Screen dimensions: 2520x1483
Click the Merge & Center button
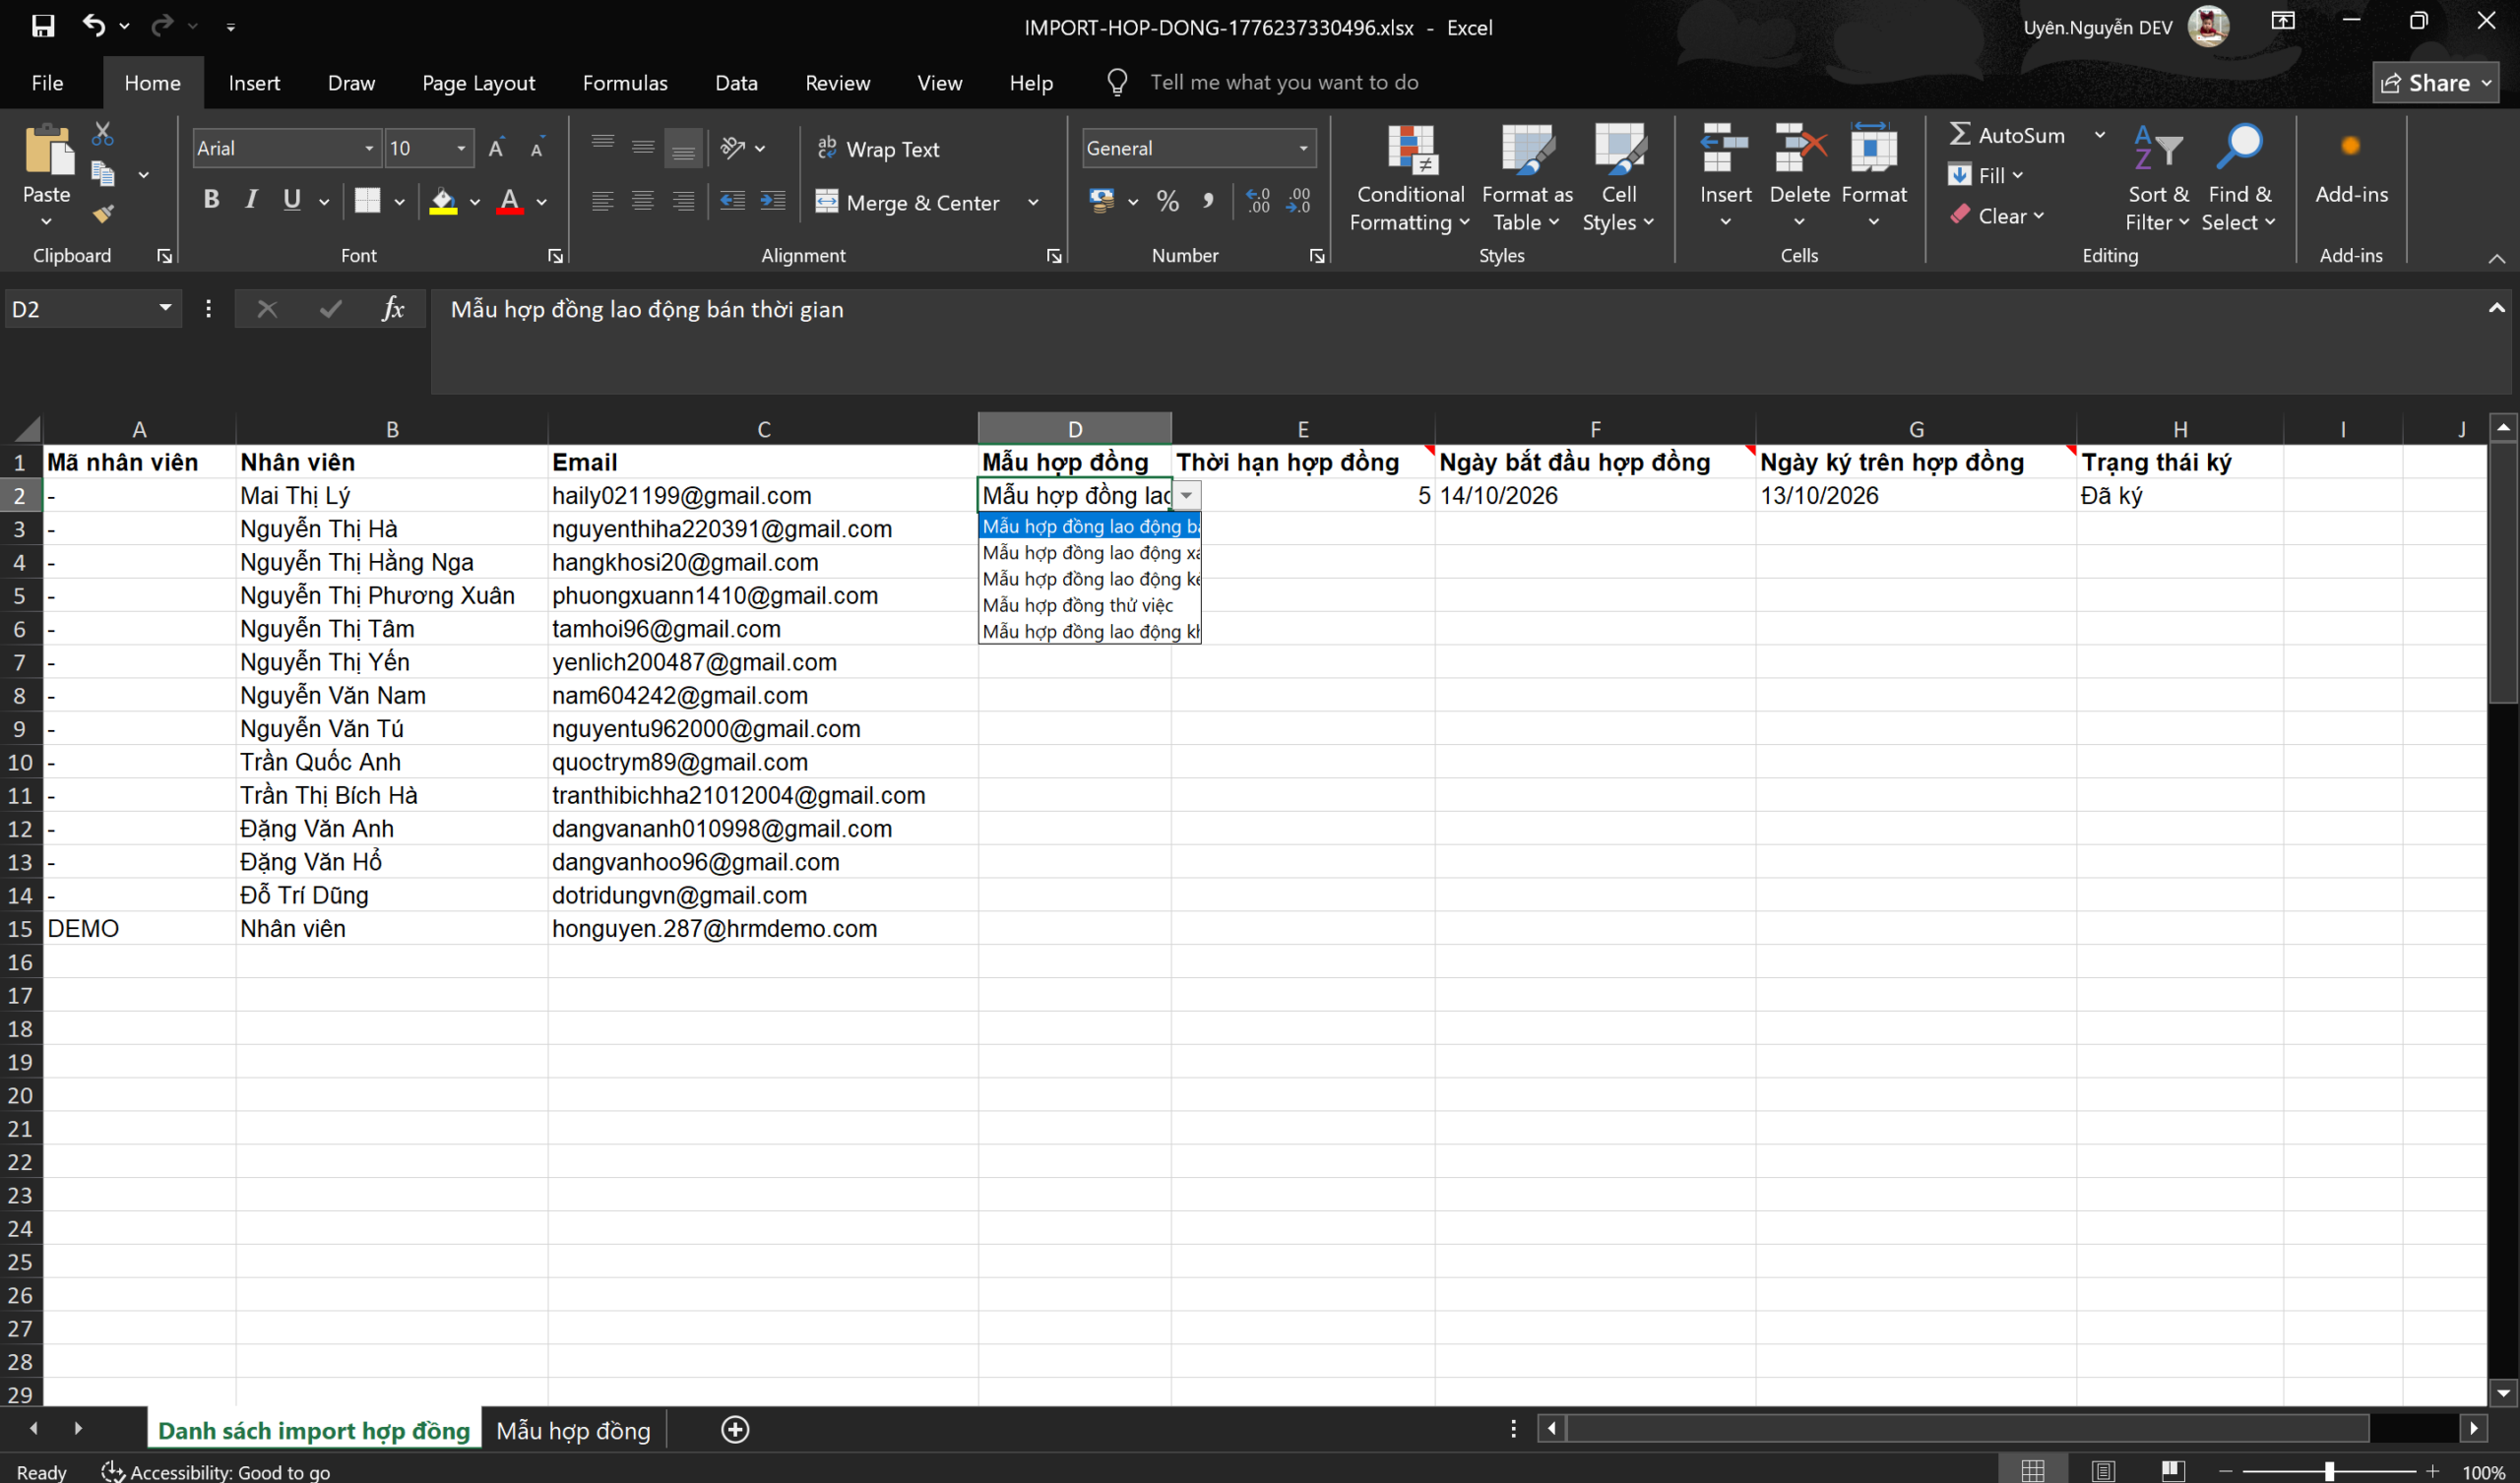908,203
